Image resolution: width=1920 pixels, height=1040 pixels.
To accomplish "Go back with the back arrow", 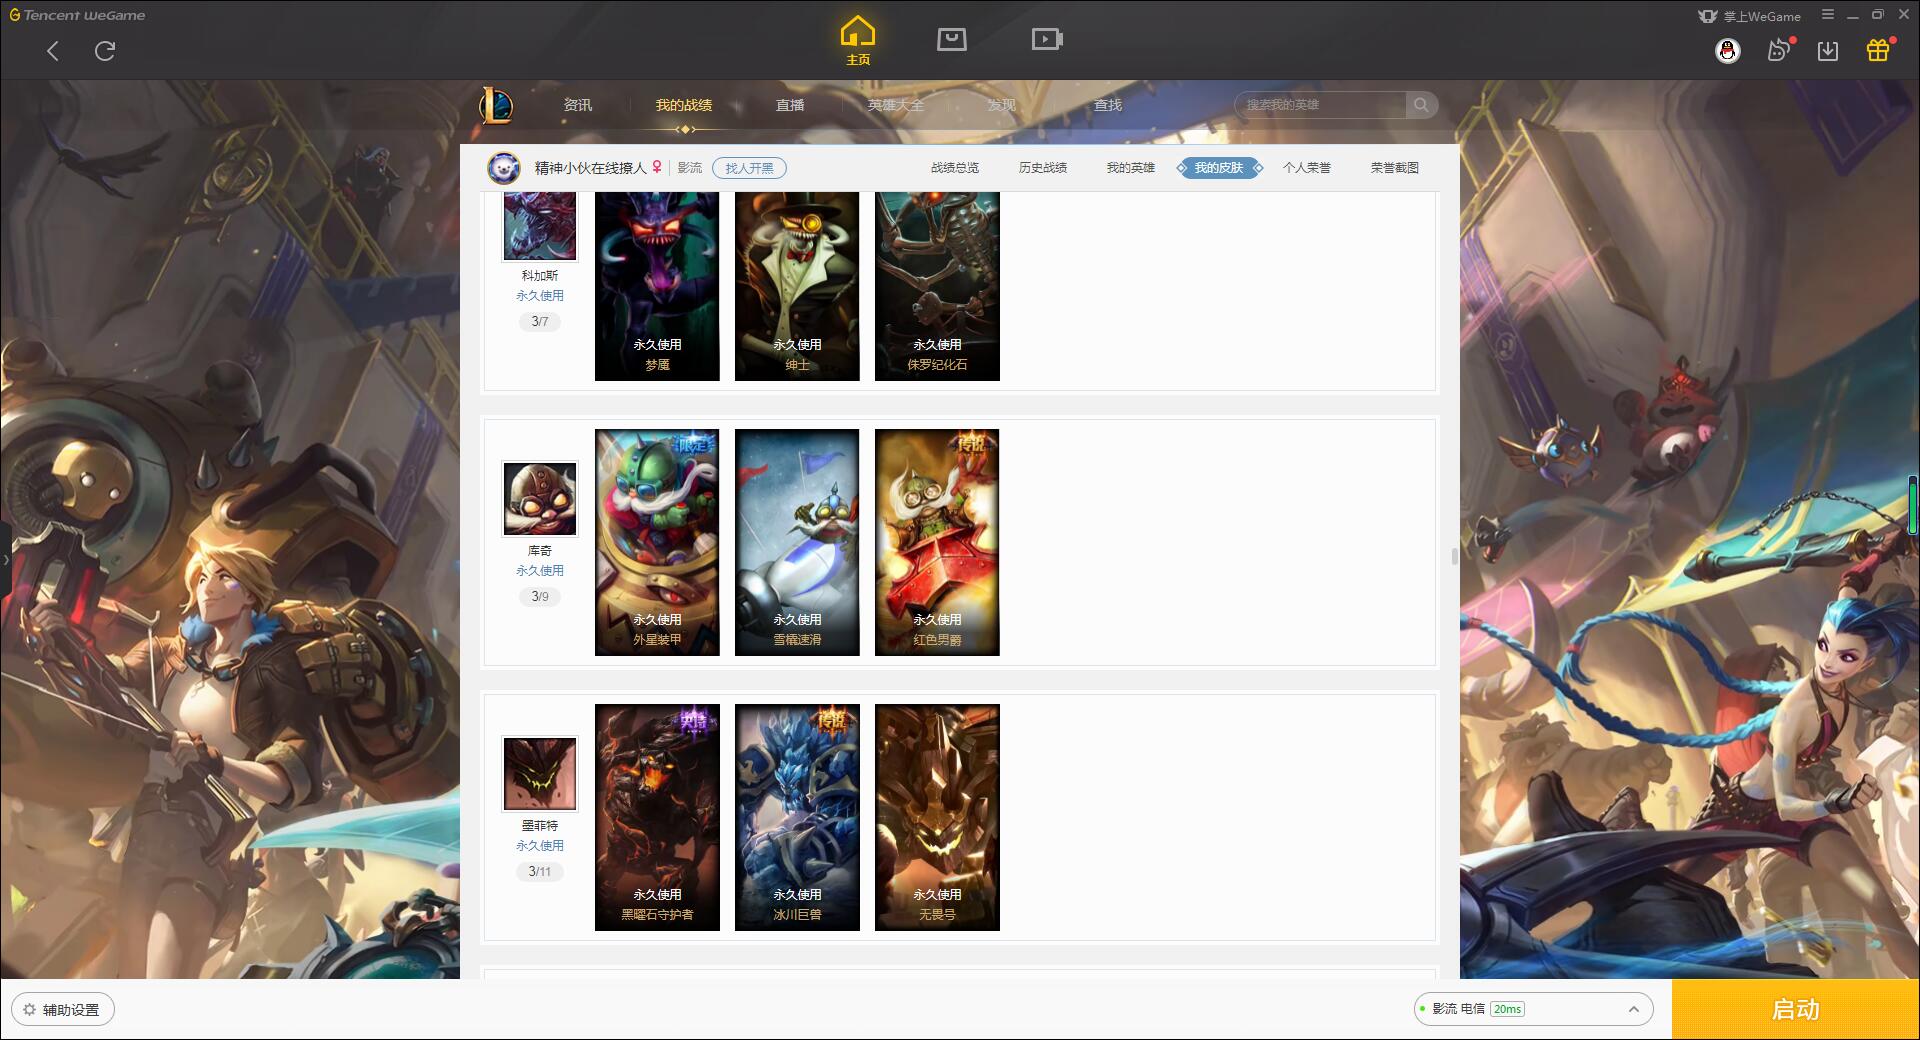I will 53,51.
